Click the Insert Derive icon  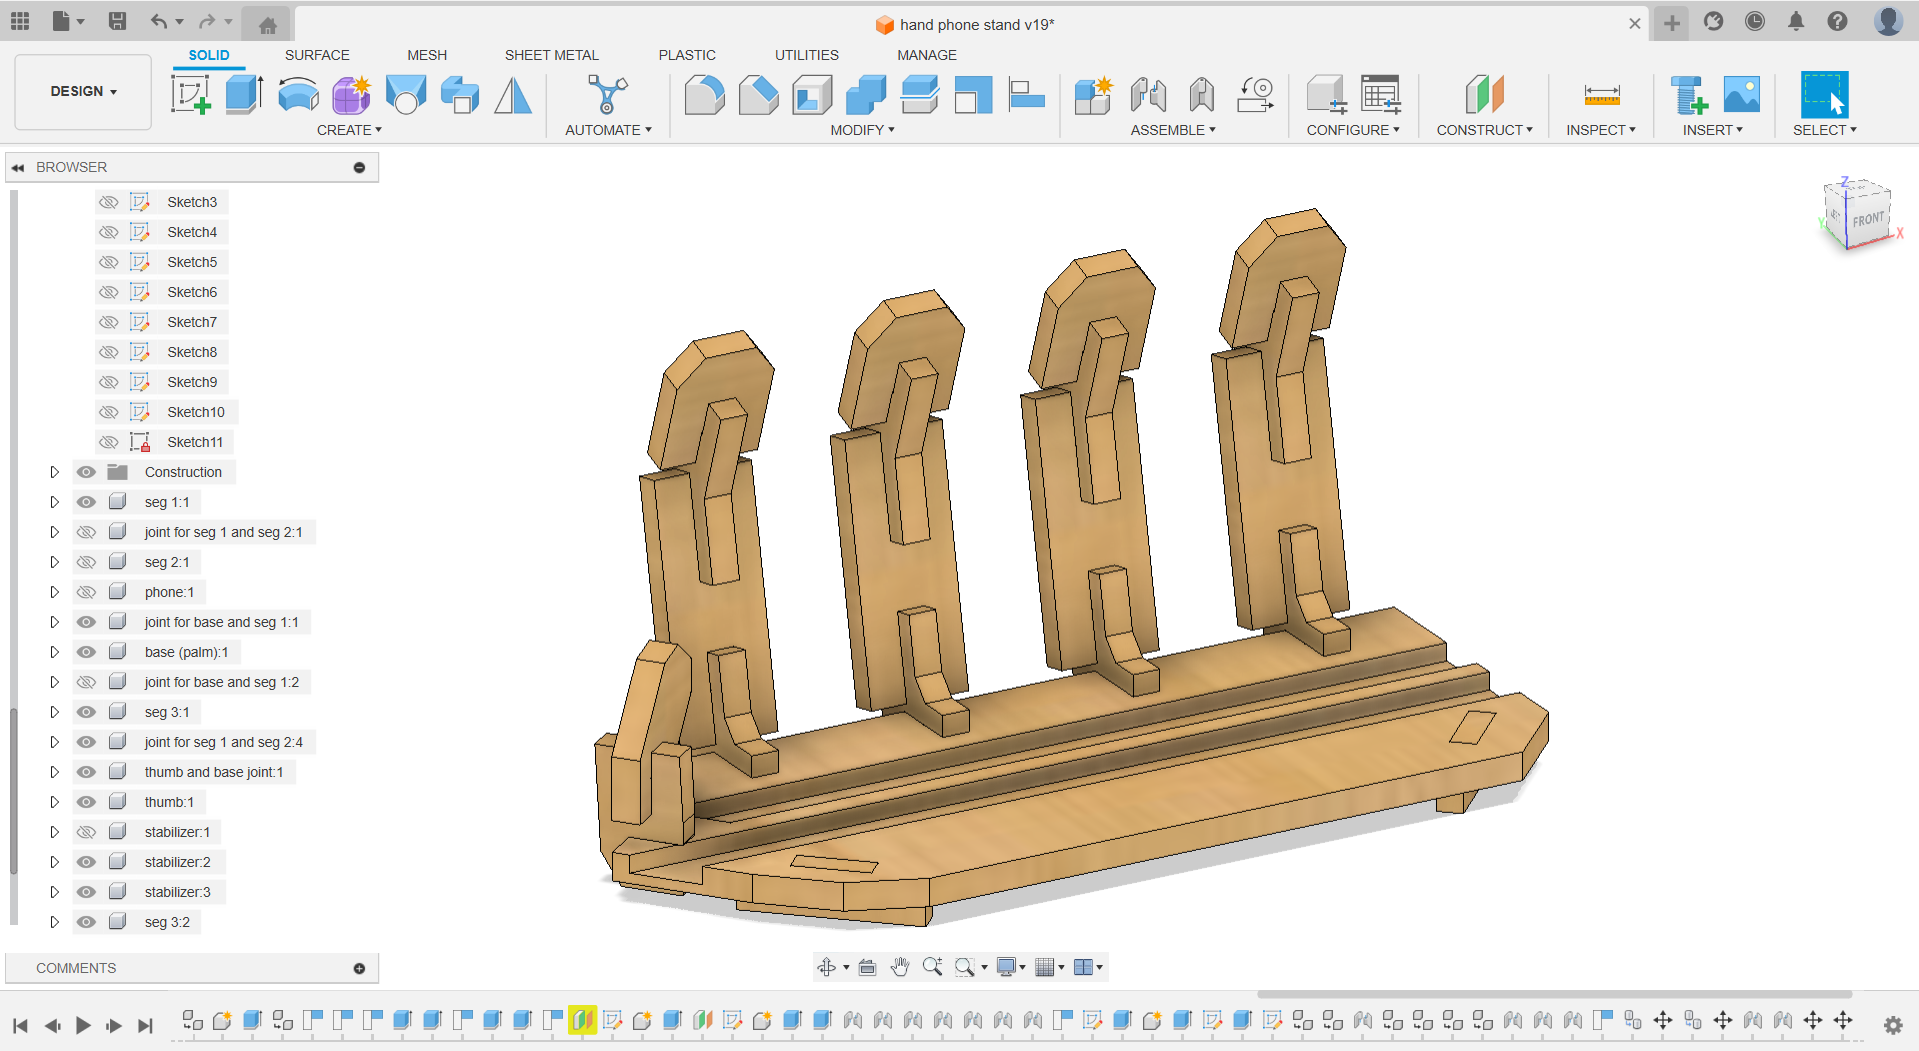pos(1689,95)
